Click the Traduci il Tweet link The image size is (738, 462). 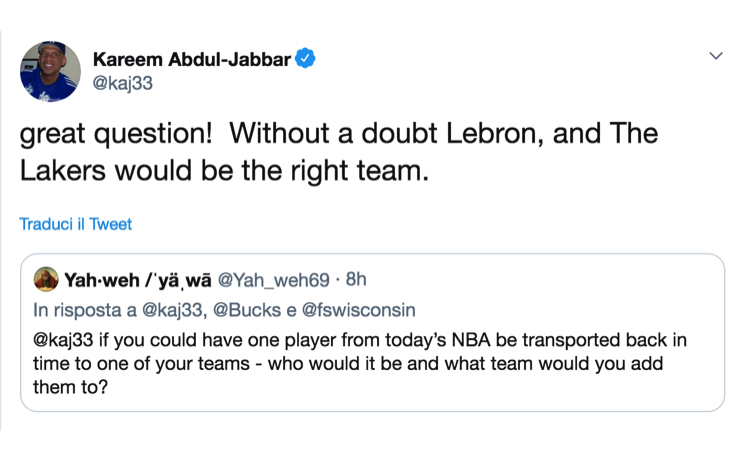(75, 224)
